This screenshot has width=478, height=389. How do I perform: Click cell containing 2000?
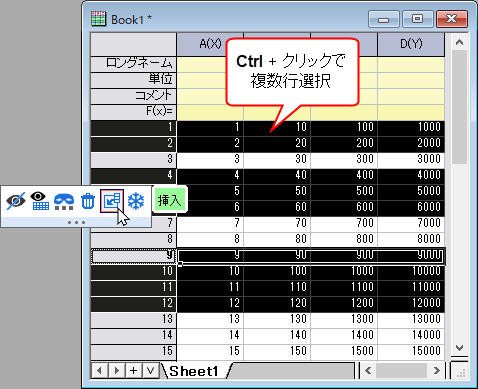(411, 144)
